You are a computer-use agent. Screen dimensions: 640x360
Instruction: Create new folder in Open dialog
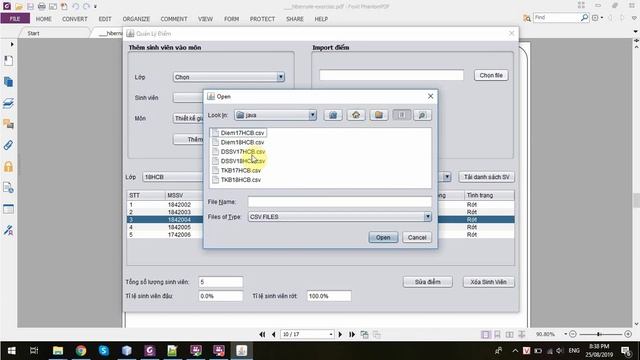pos(379,115)
